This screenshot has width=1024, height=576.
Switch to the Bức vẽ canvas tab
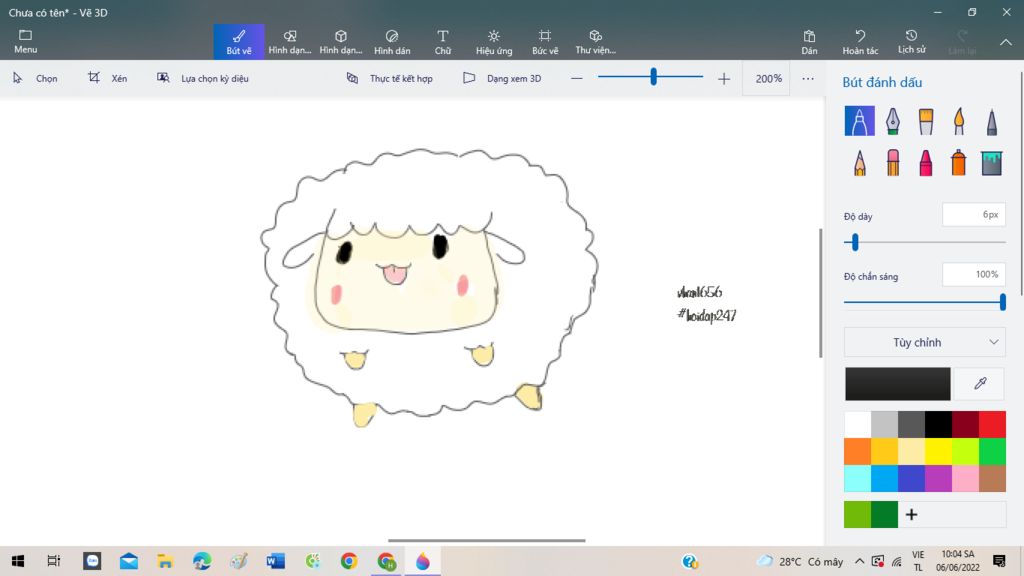click(x=545, y=42)
